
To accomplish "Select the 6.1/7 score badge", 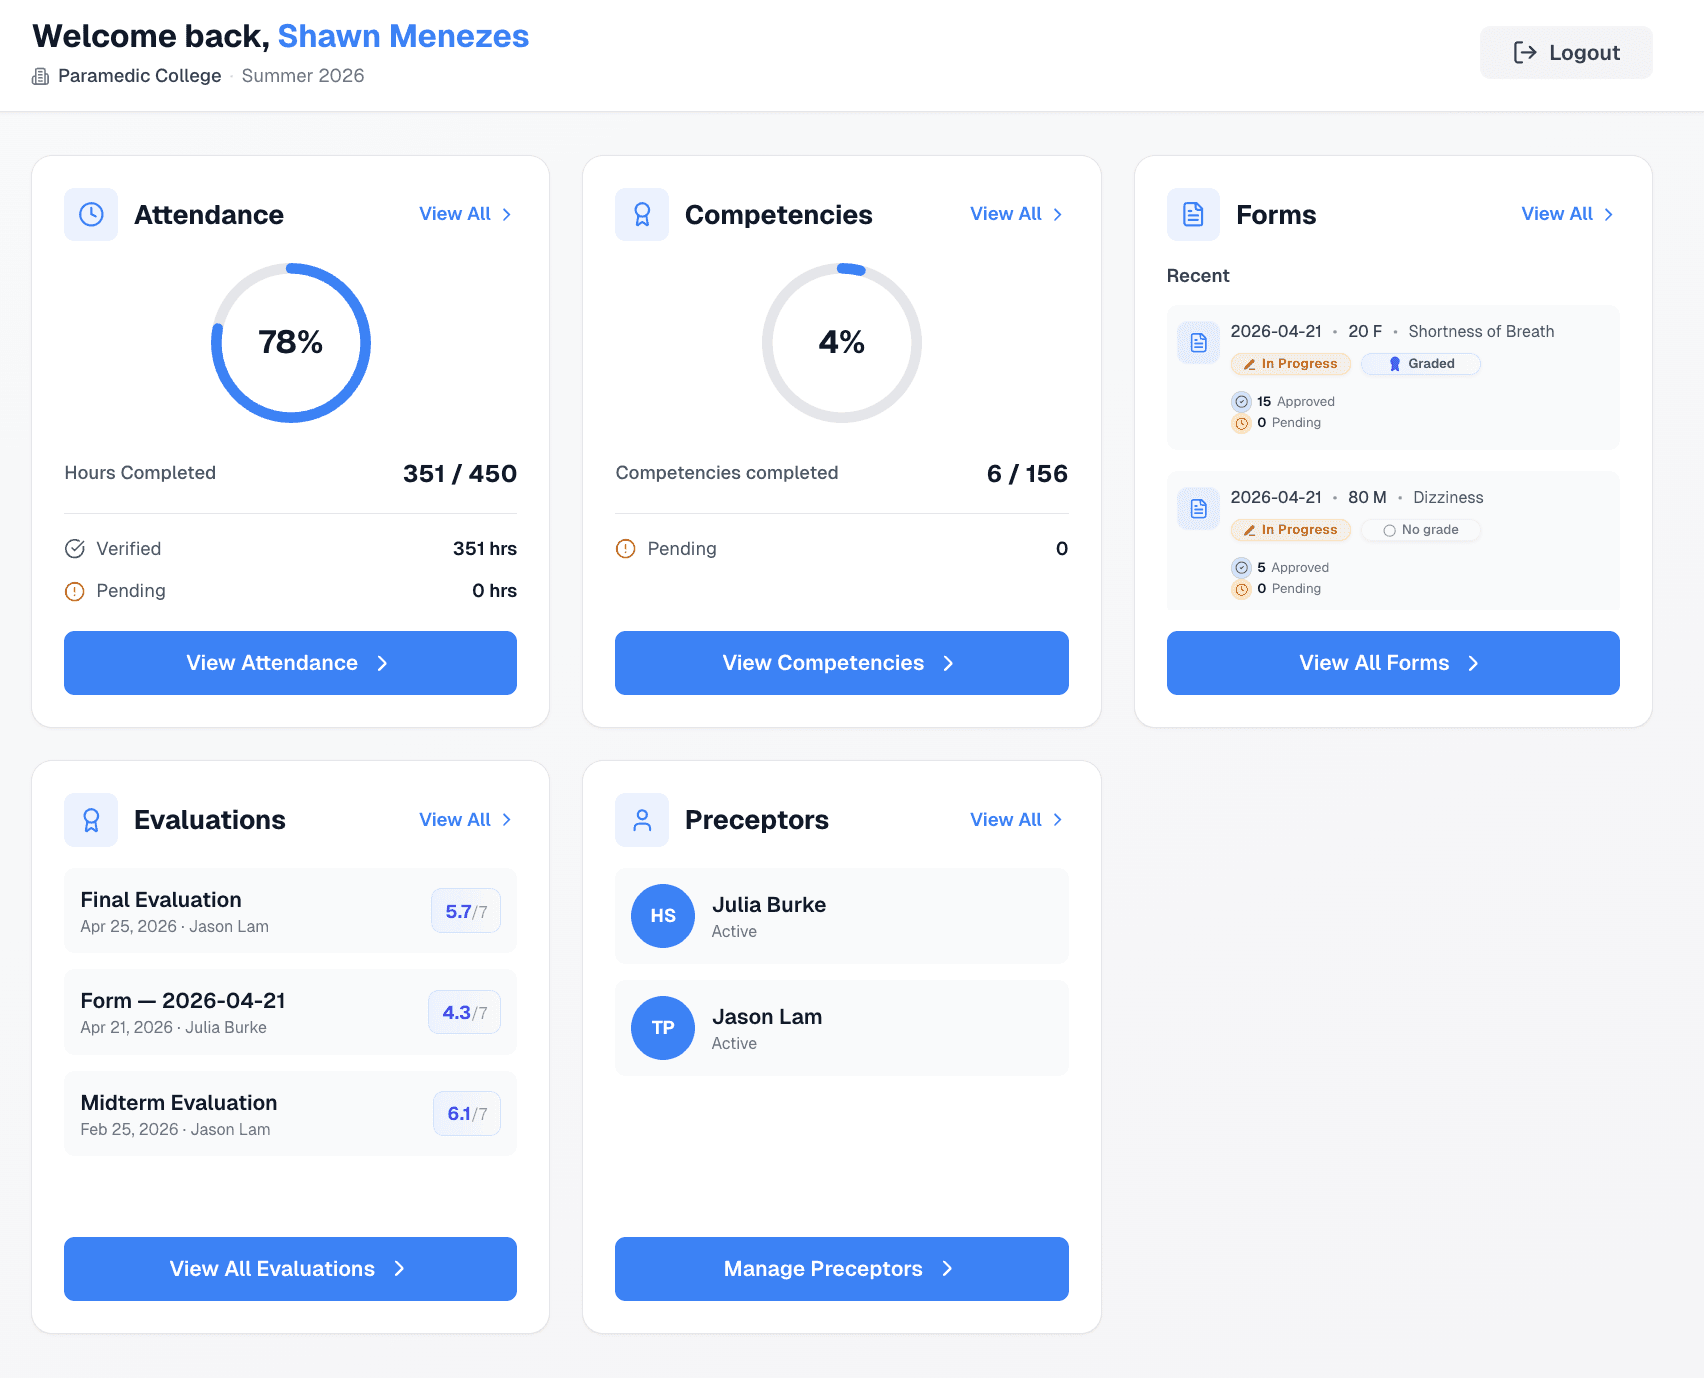I will 467,1114.
